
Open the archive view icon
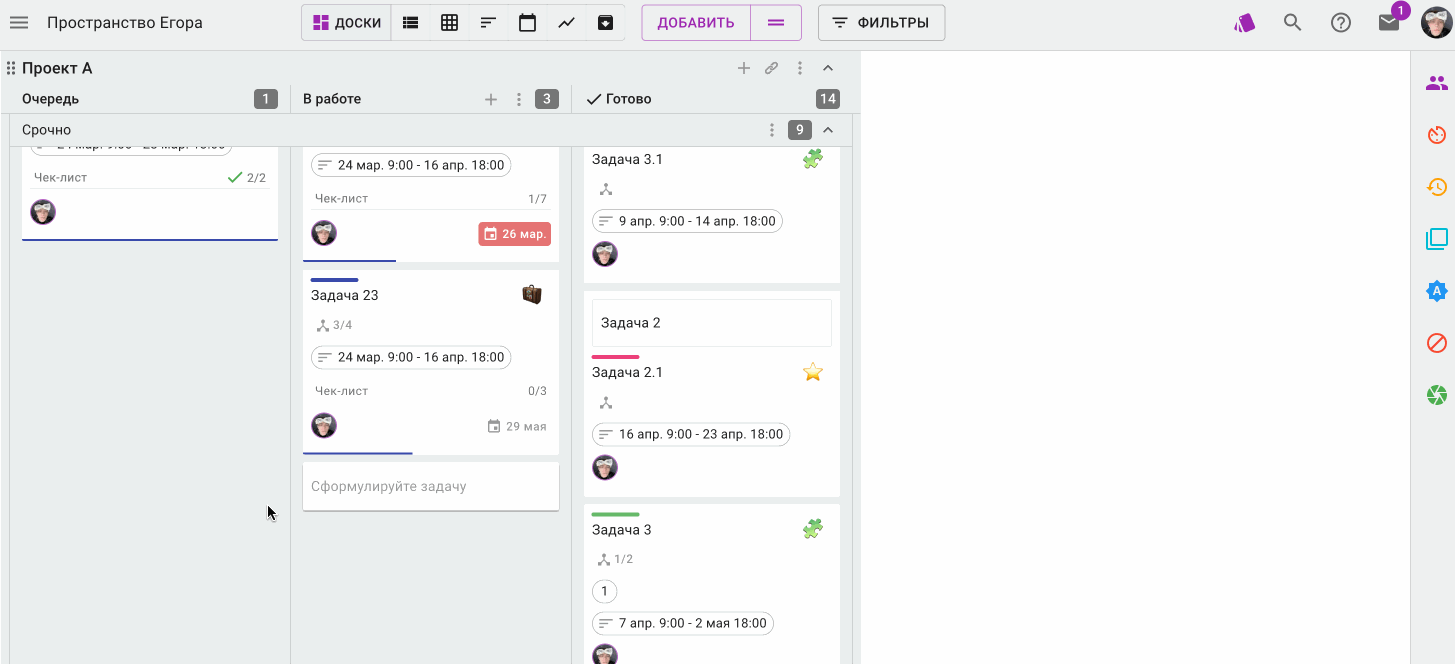click(x=605, y=22)
